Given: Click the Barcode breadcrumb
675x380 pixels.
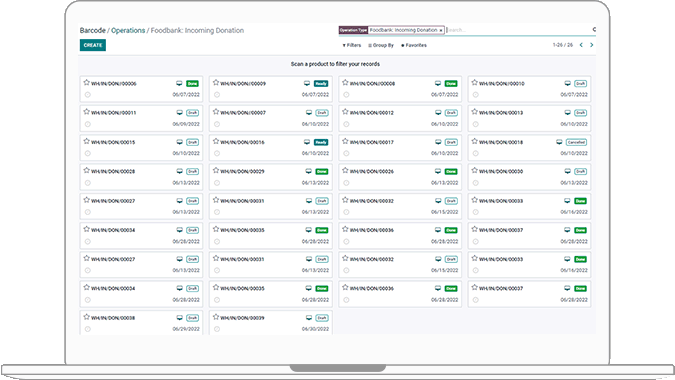Looking at the screenshot, I should (93, 31).
